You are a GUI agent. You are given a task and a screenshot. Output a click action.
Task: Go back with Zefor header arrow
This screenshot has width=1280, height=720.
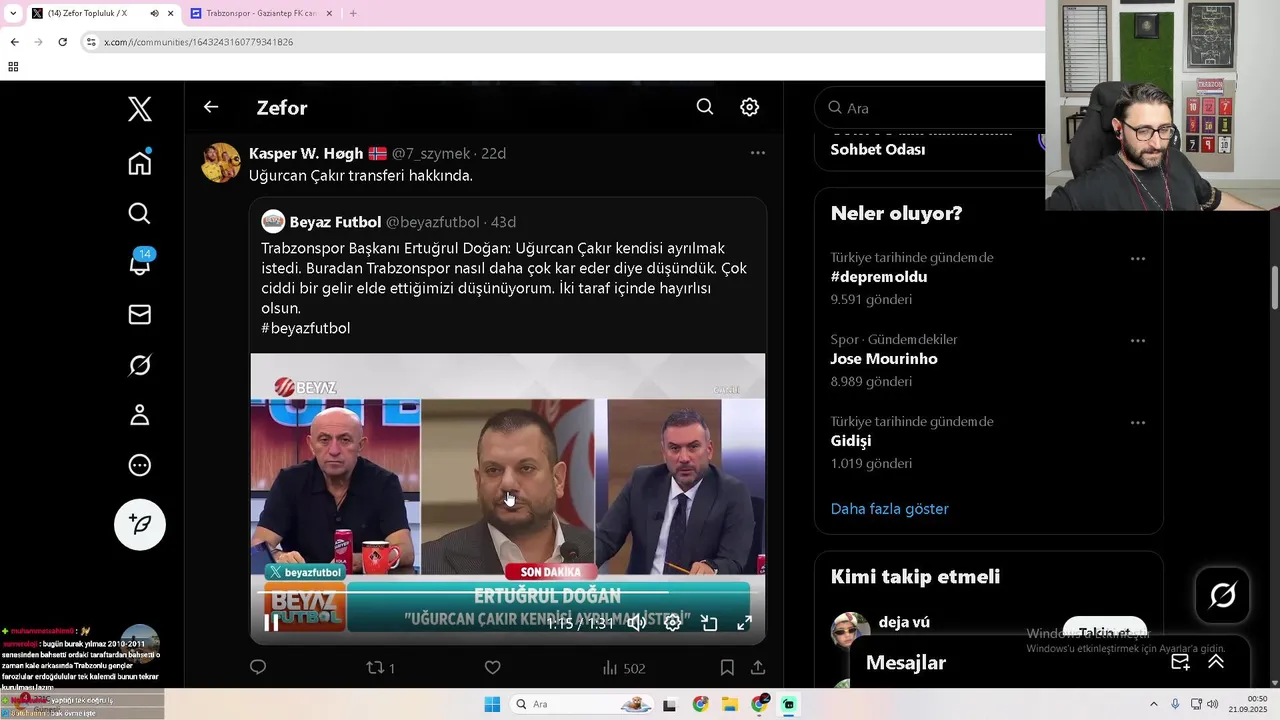tap(211, 107)
